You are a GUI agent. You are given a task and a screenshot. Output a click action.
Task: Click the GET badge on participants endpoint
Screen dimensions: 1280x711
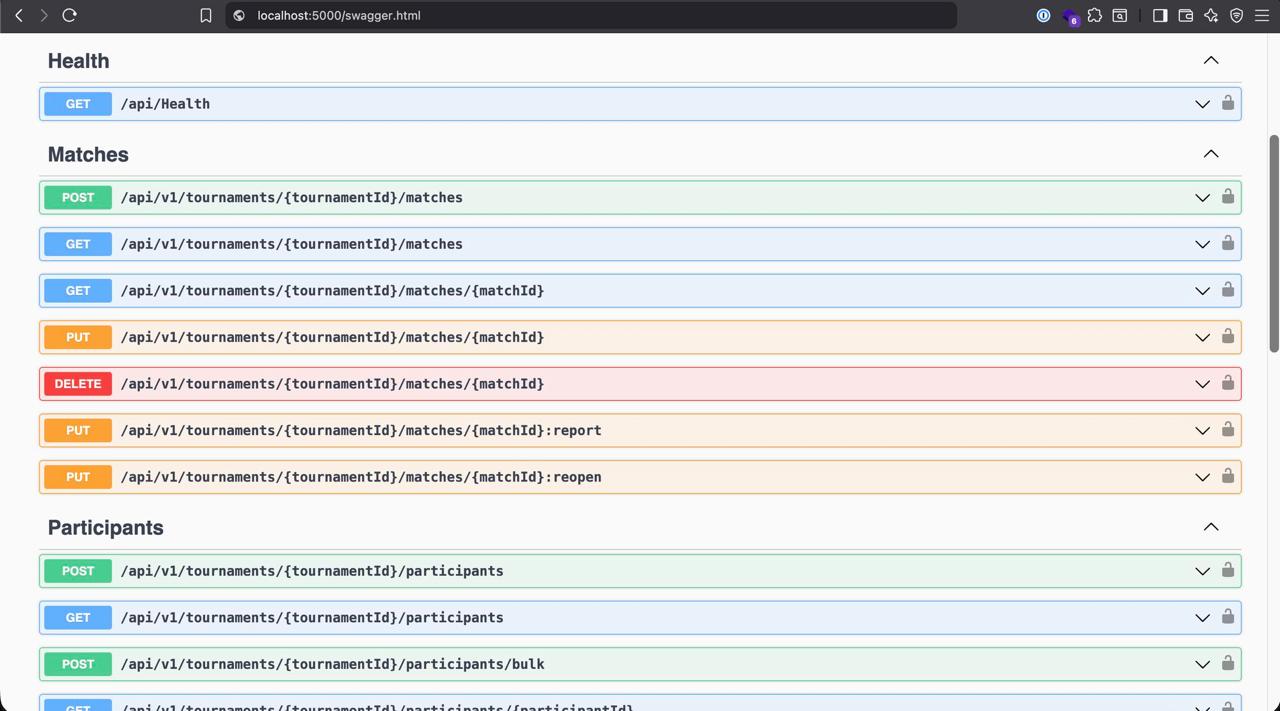pyautogui.click(x=78, y=618)
